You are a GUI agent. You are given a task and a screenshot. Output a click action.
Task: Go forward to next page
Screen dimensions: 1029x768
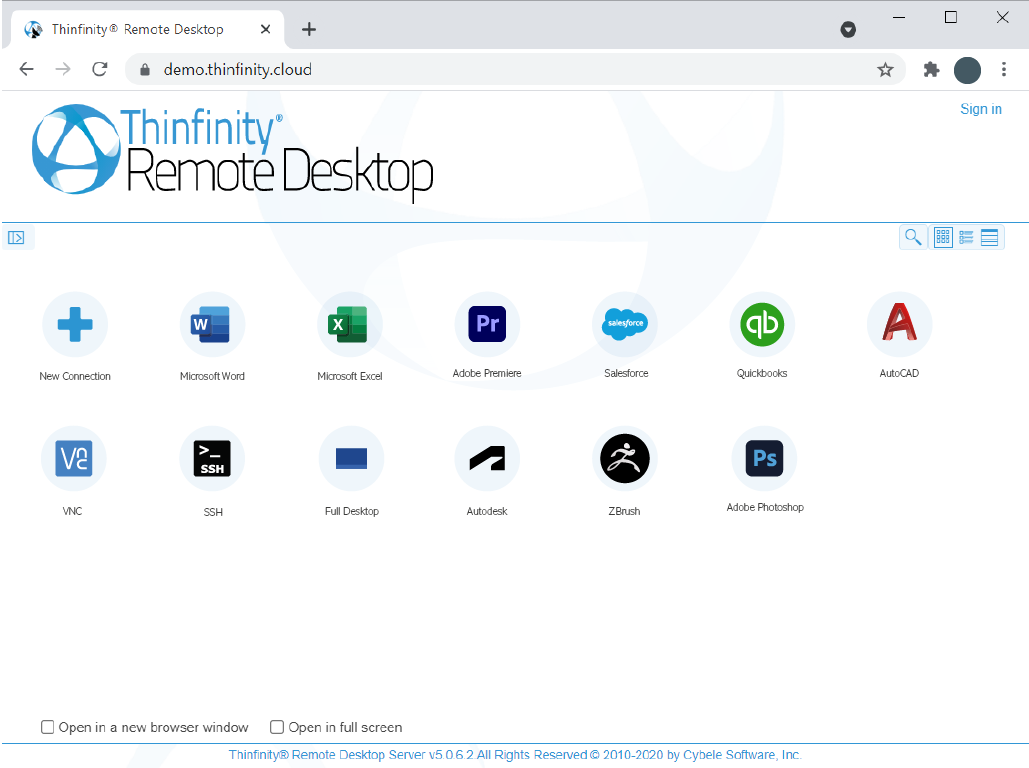[63, 69]
